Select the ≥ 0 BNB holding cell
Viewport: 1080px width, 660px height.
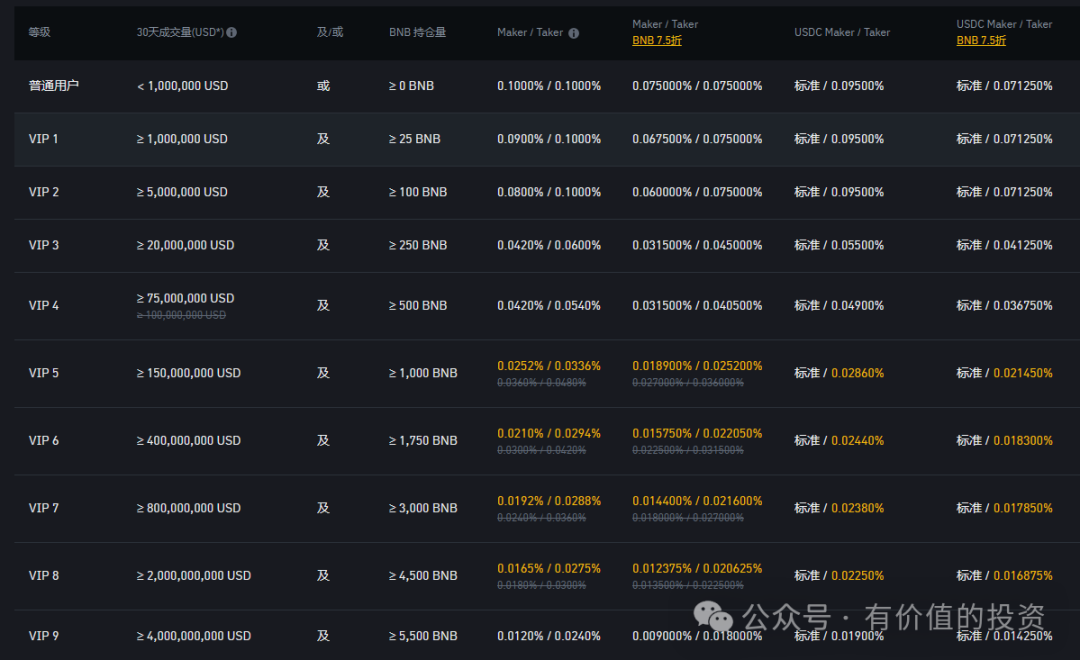(411, 86)
